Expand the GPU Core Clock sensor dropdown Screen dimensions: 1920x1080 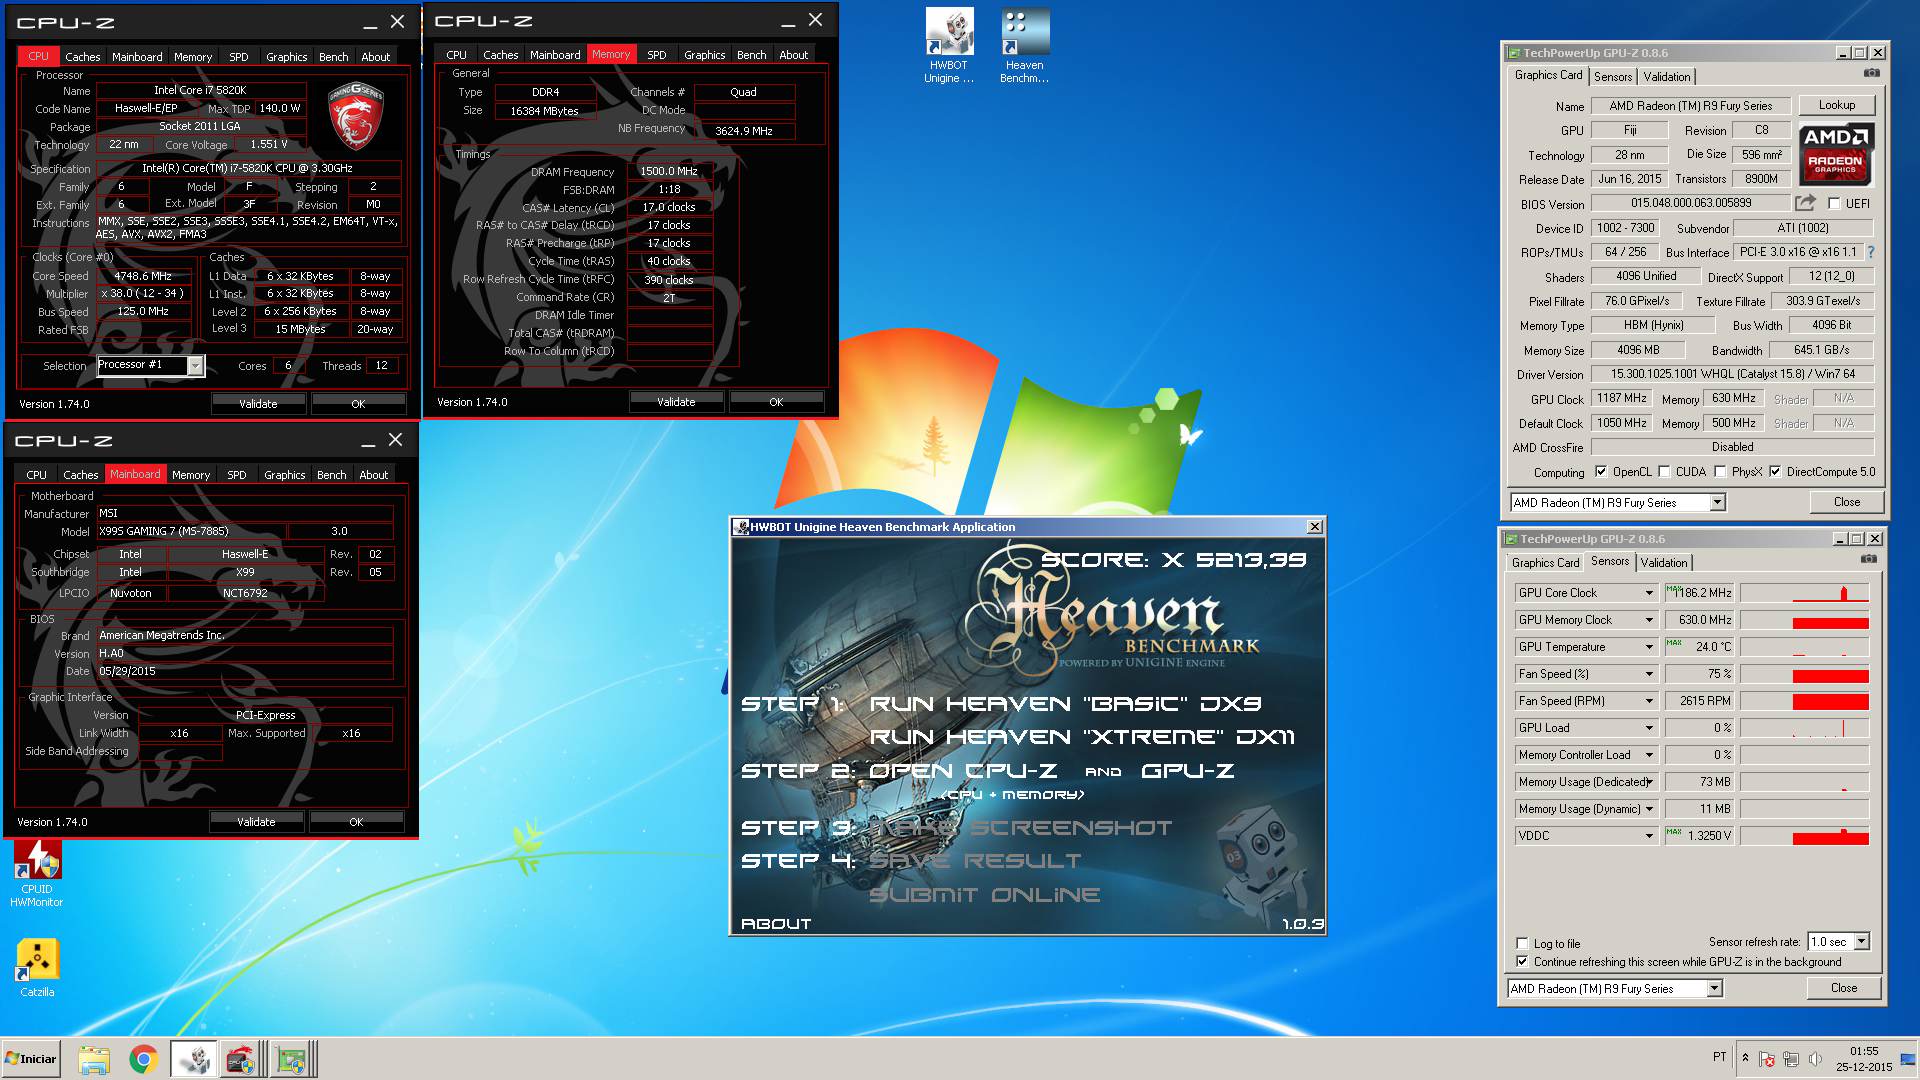click(1649, 593)
